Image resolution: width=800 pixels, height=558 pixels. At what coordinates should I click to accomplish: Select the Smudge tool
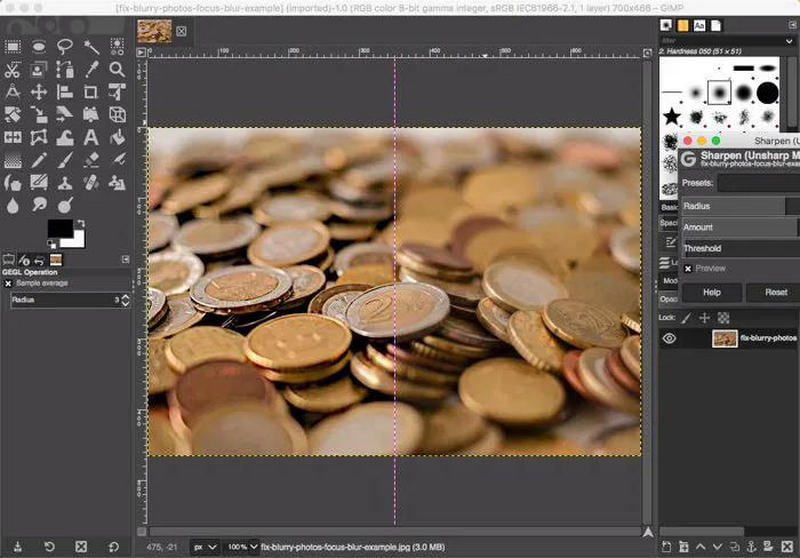[x=39, y=206]
